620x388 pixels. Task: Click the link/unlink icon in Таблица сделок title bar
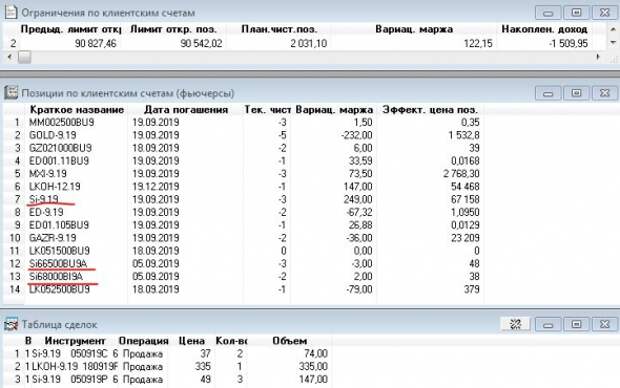pos(516,324)
